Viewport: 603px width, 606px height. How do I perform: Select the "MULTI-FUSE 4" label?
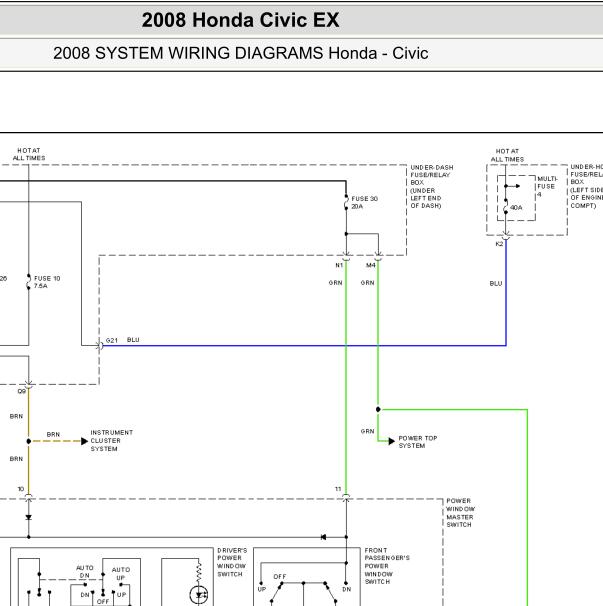tap(547, 186)
